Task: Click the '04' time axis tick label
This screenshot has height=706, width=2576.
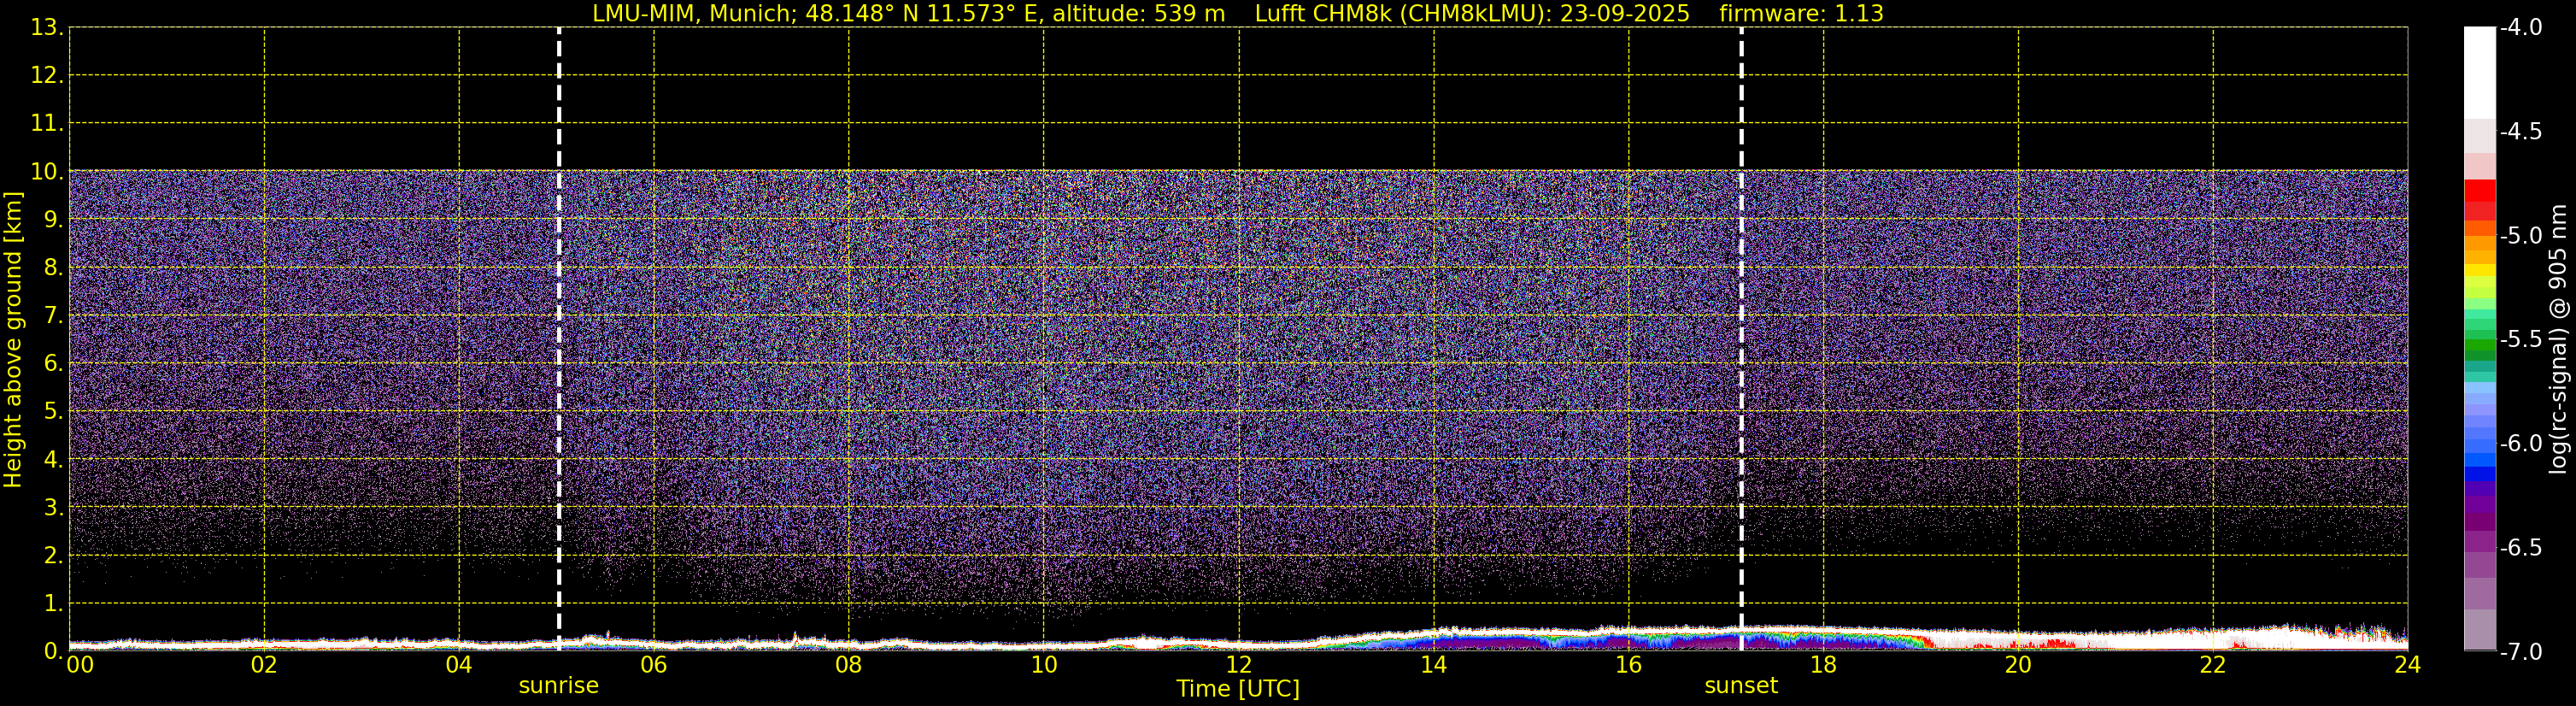Action: [459, 665]
